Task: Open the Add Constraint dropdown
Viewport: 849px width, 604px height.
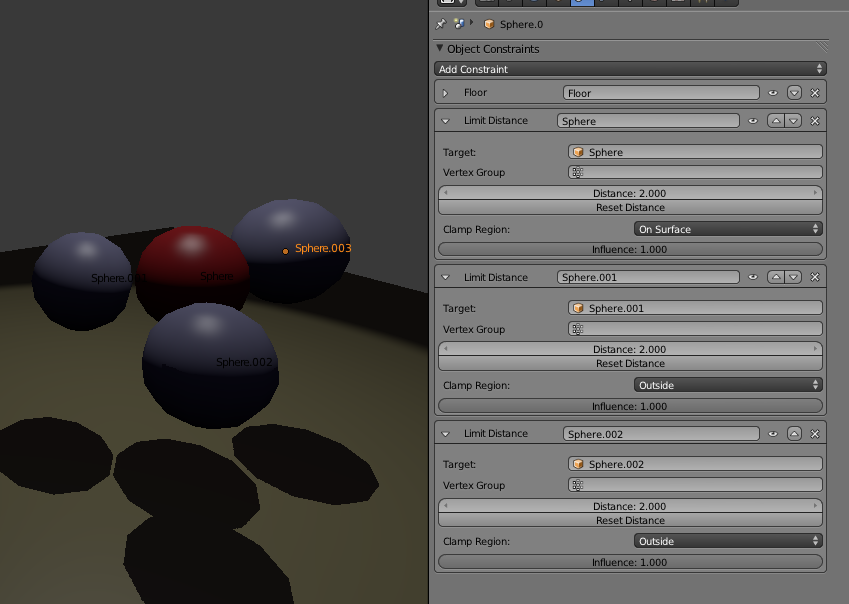Action: pyautogui.click(x=630, y=69)
